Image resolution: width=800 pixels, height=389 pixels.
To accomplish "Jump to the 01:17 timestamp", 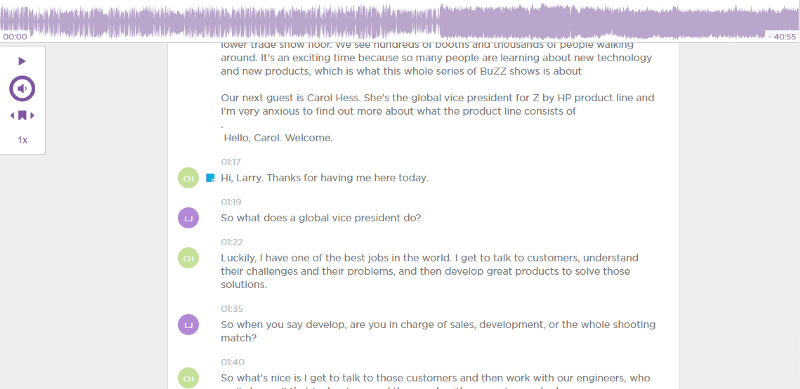I will point(231,162).
